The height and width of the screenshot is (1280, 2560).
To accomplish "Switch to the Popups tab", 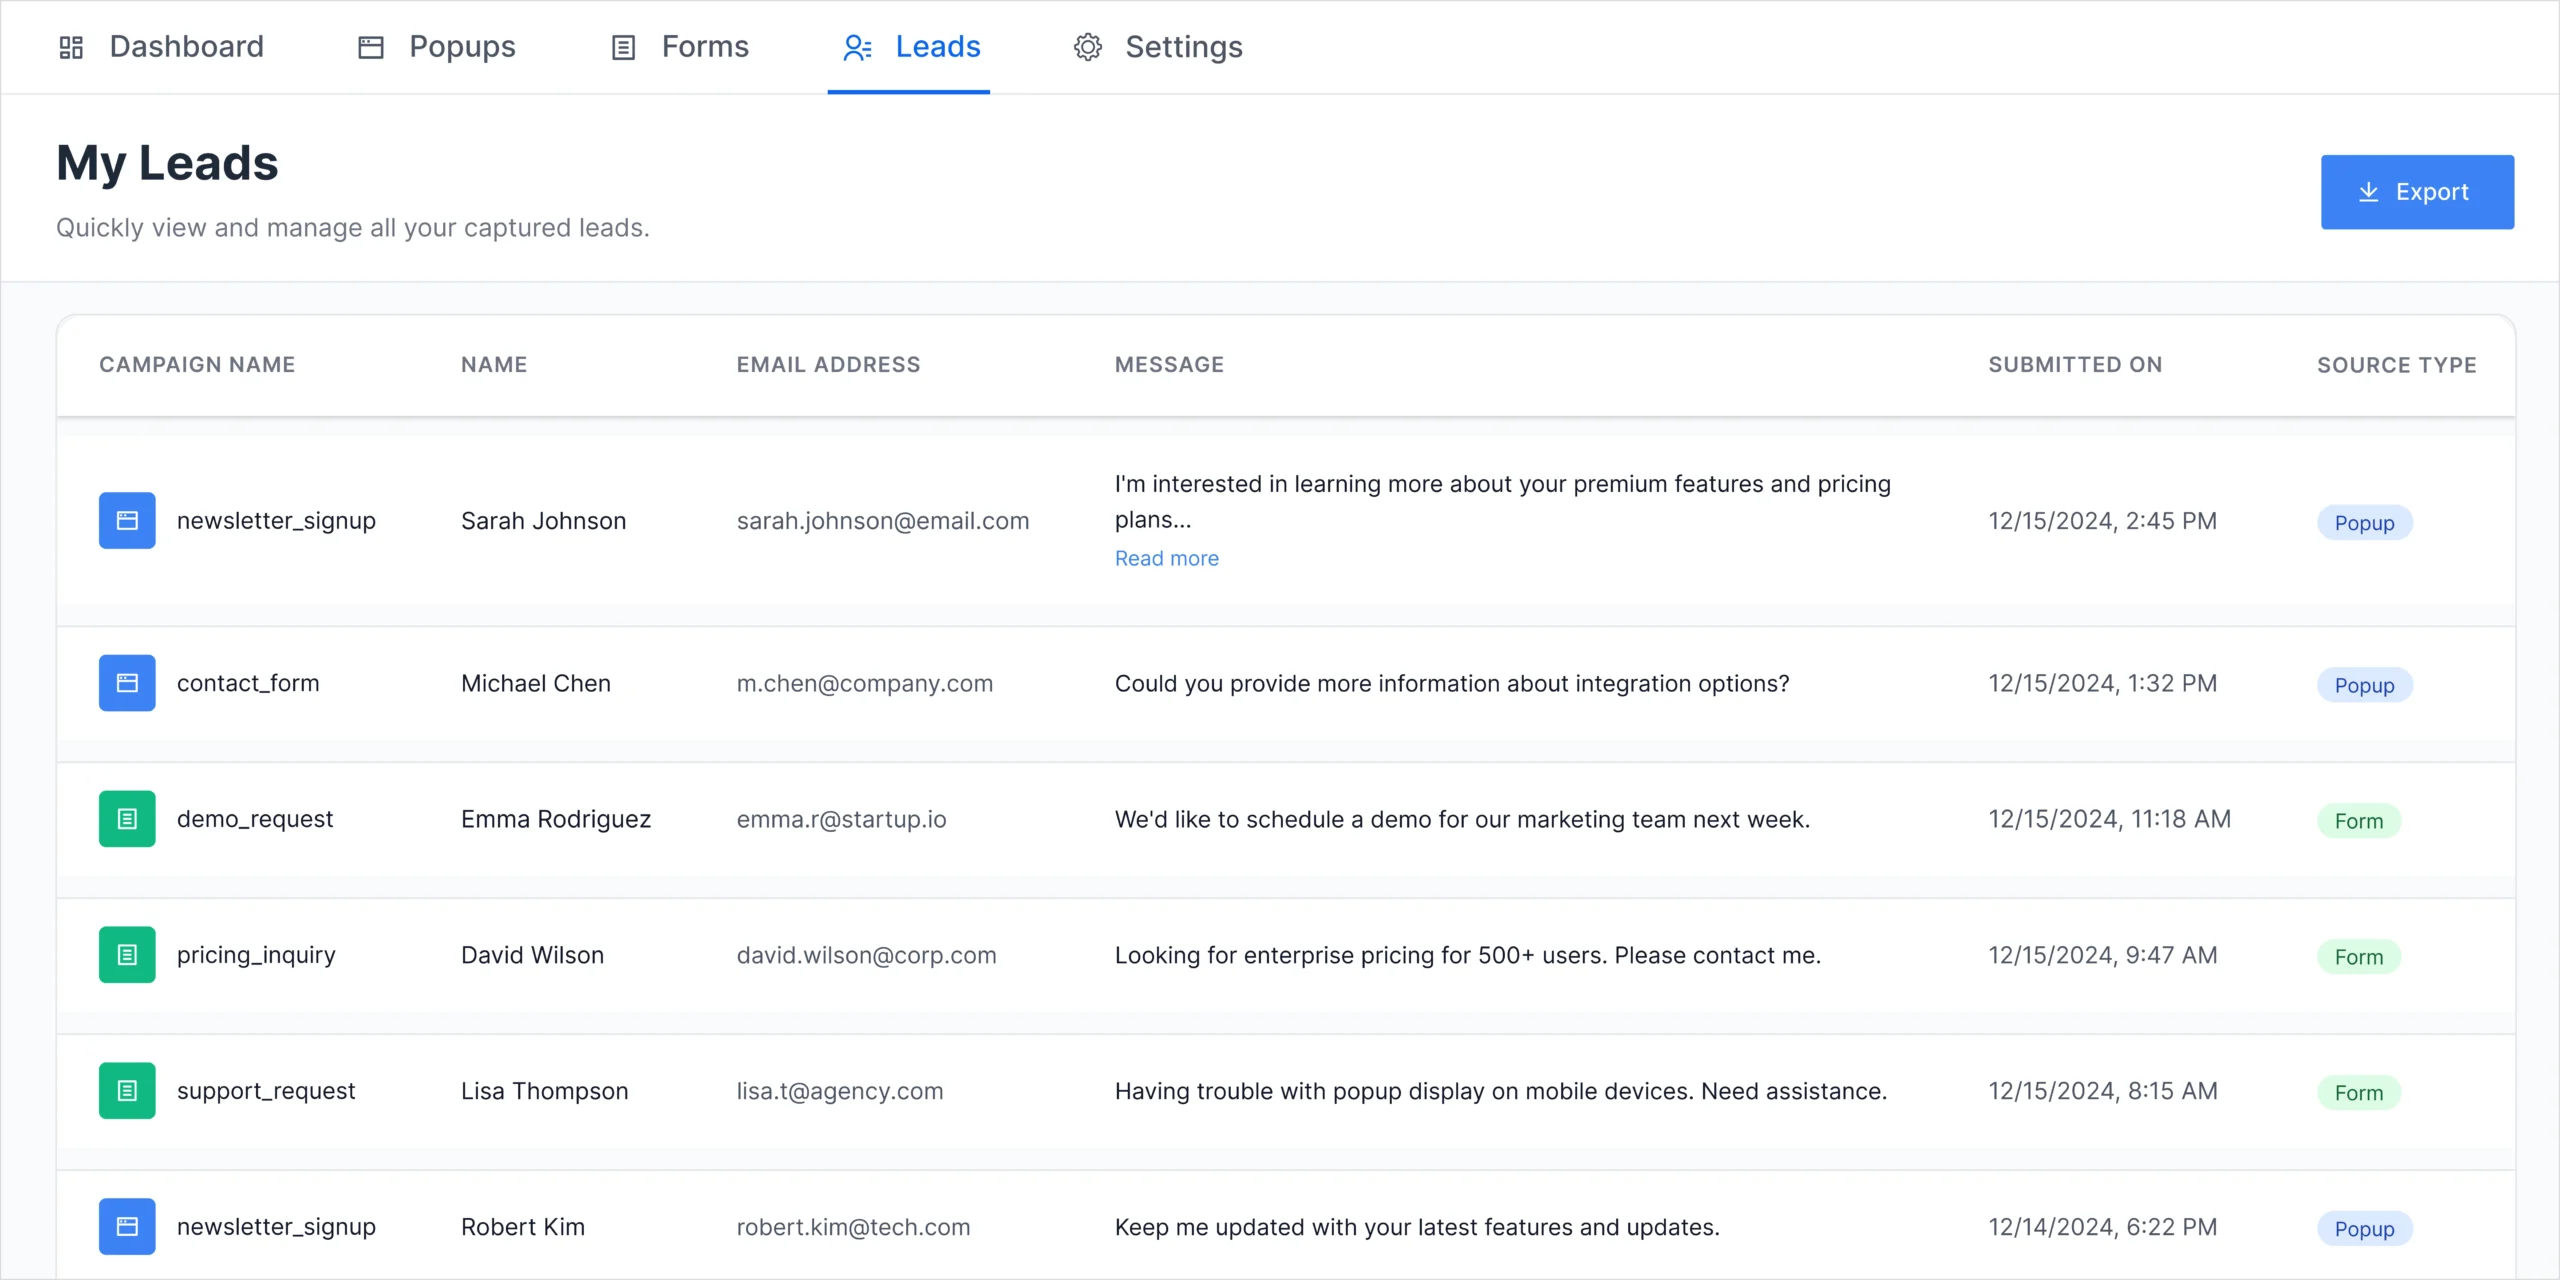I will click(x=437, y=47).
